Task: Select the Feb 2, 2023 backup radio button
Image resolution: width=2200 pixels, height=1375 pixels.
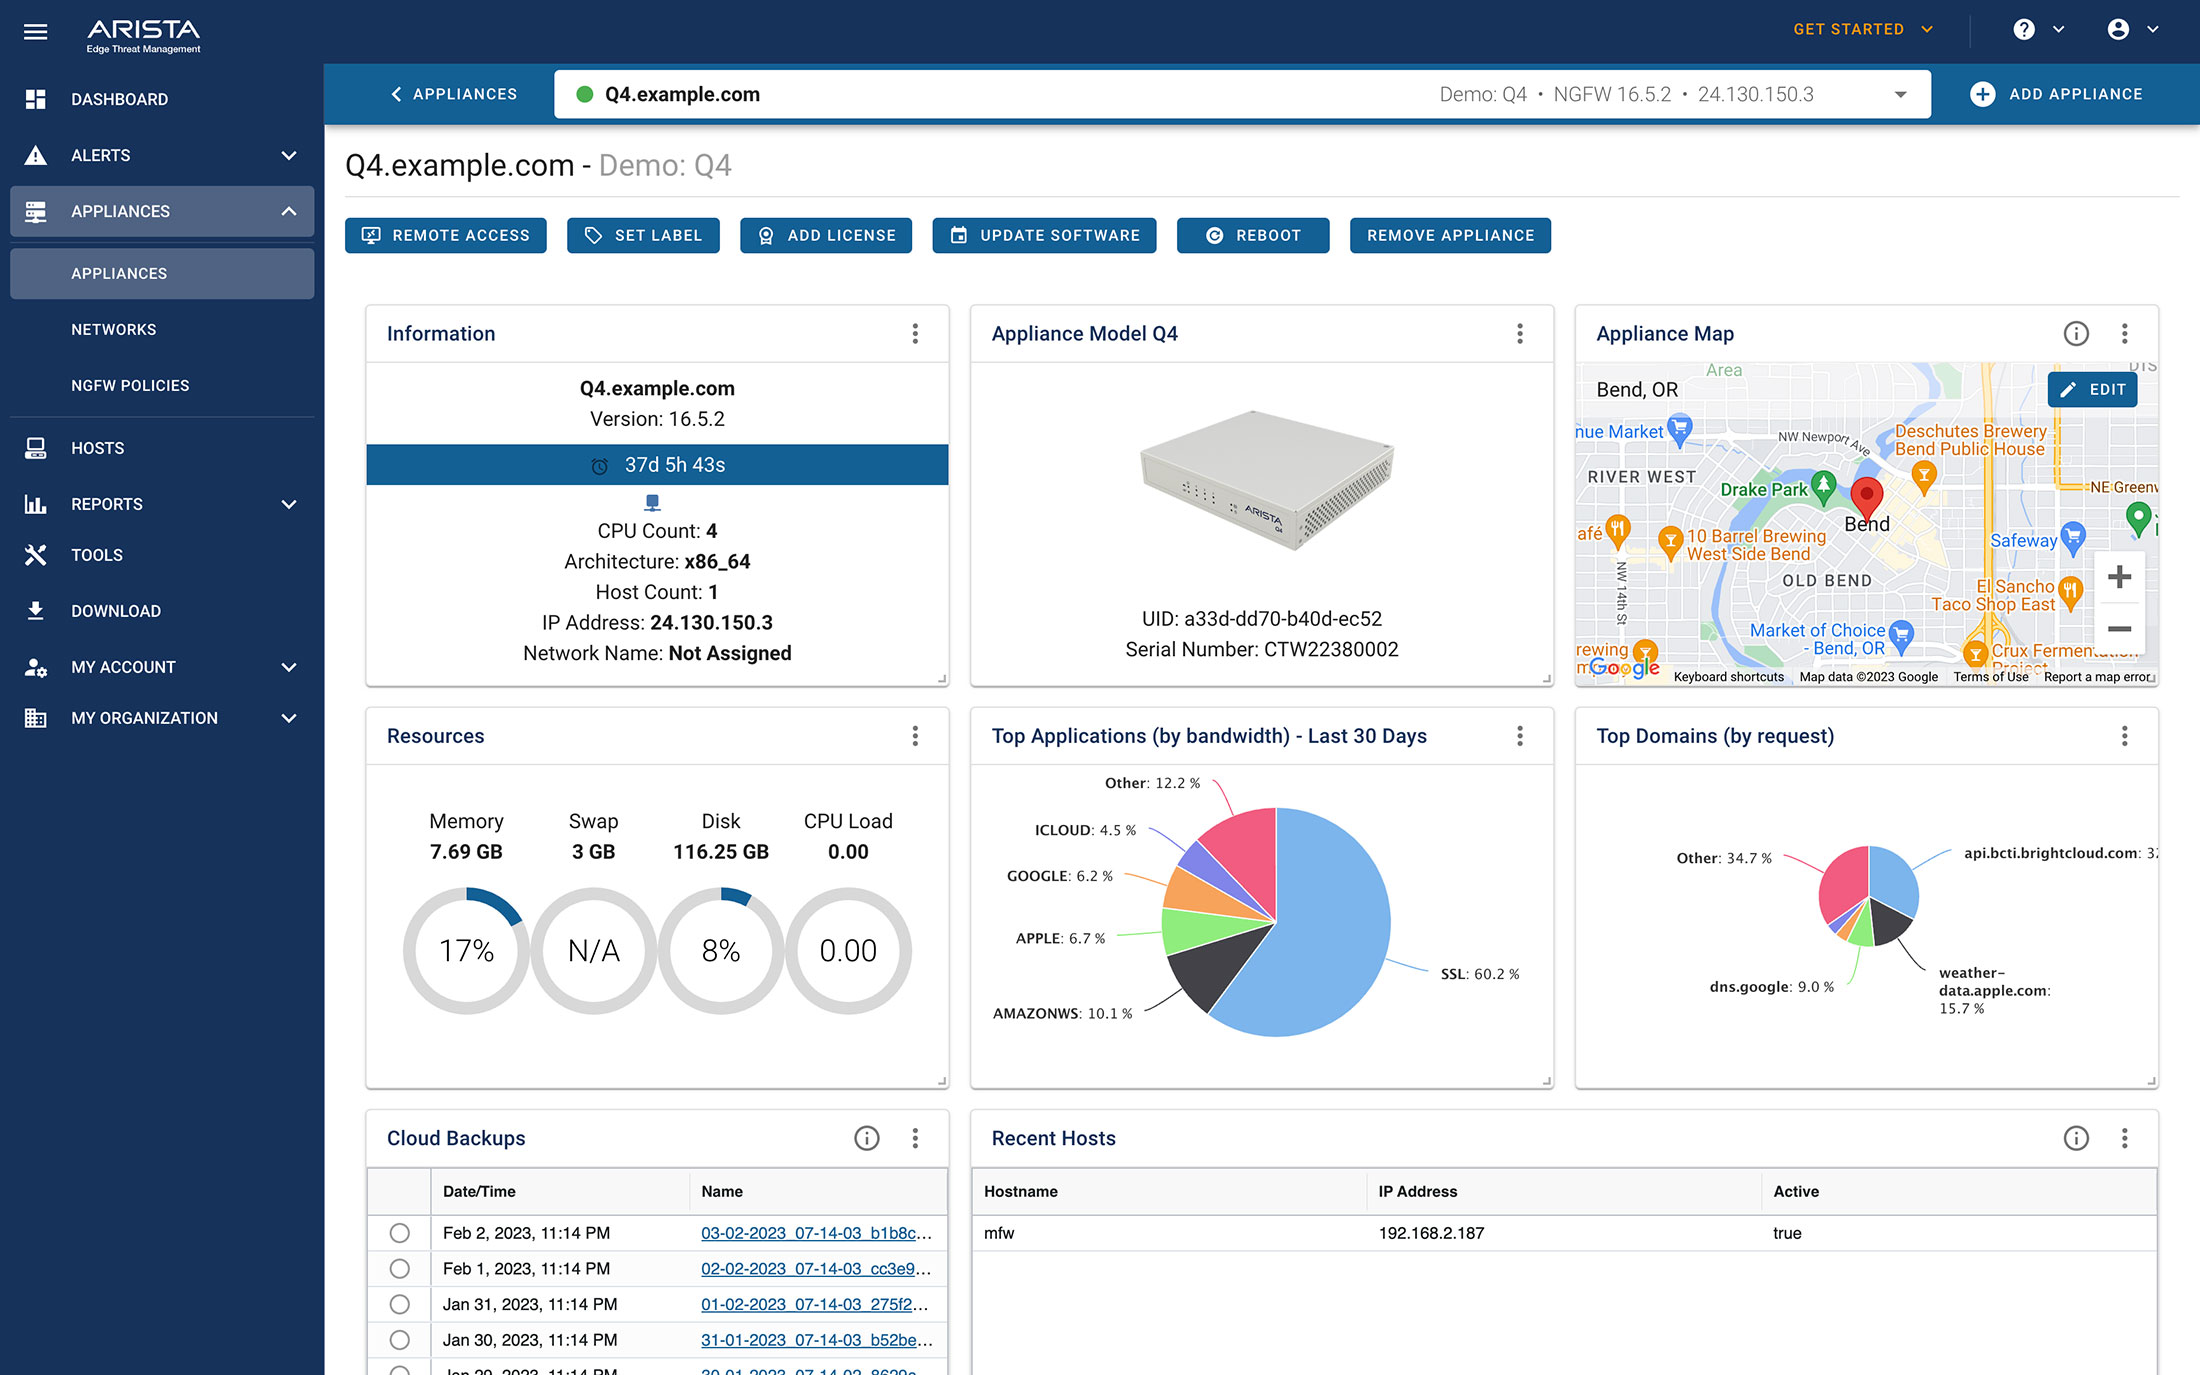Action: click(399, 1233)
